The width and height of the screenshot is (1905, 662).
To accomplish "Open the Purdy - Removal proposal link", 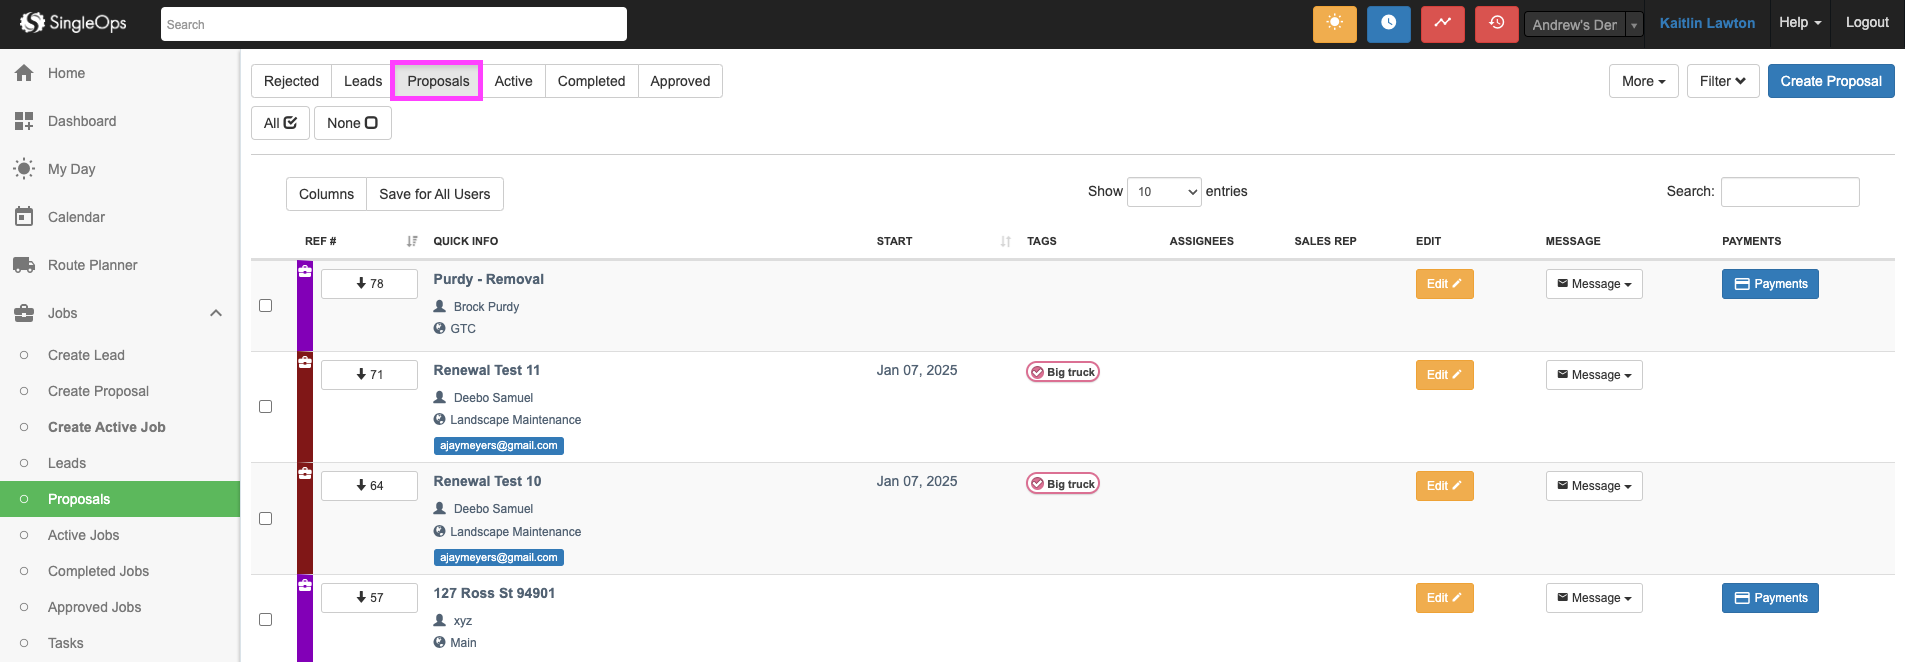I will 488,279.
